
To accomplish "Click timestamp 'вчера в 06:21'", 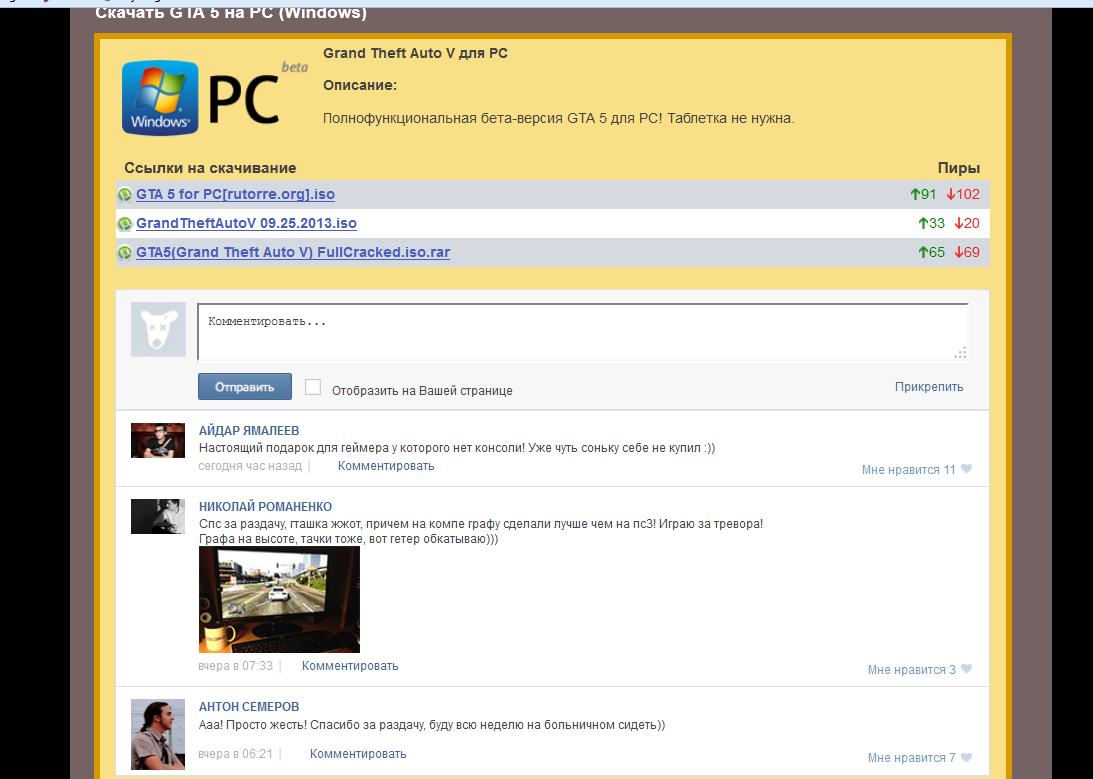I will pyautogui.click(x=236, y=754).
